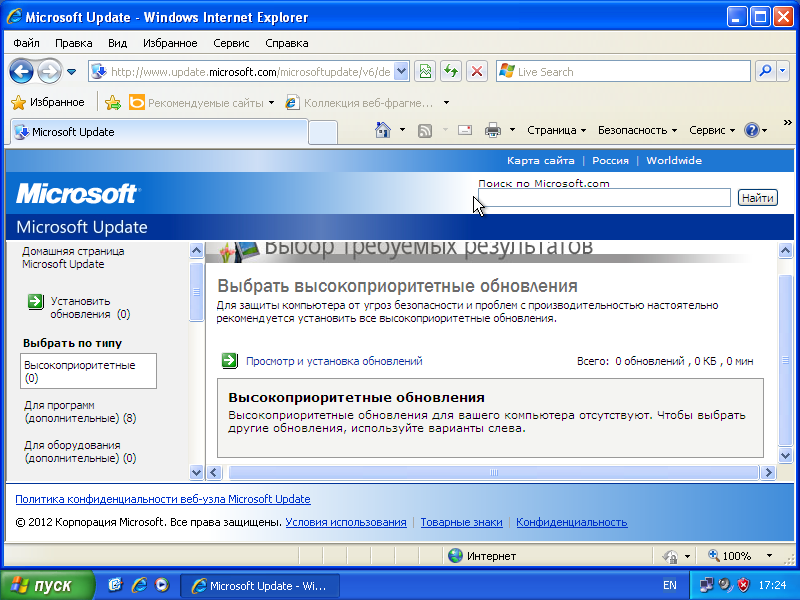Select Для оборудования (дополнительные) (0)
Image resolution: width=800 pixels, height=600 pixels.
[80, 452]
